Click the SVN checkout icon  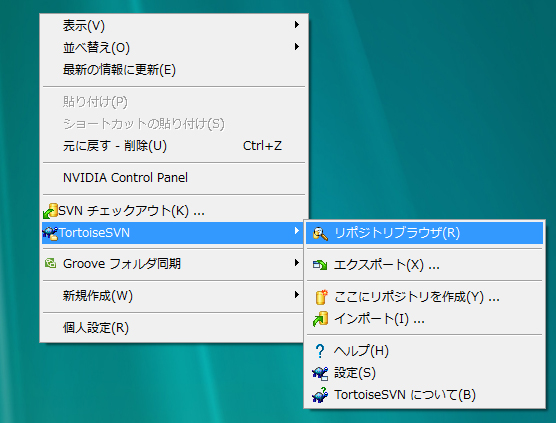coord(50,211)
